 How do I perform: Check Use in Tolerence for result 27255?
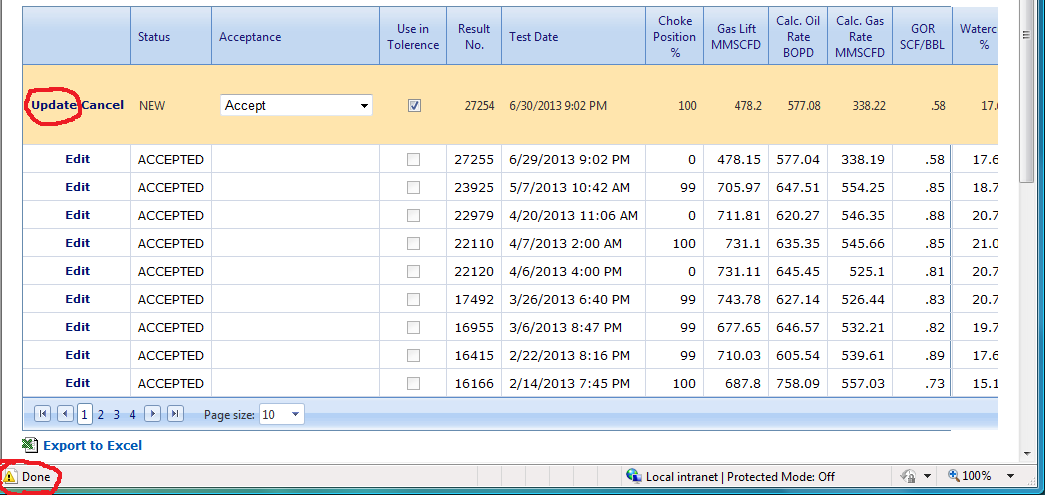coord(414,160)
